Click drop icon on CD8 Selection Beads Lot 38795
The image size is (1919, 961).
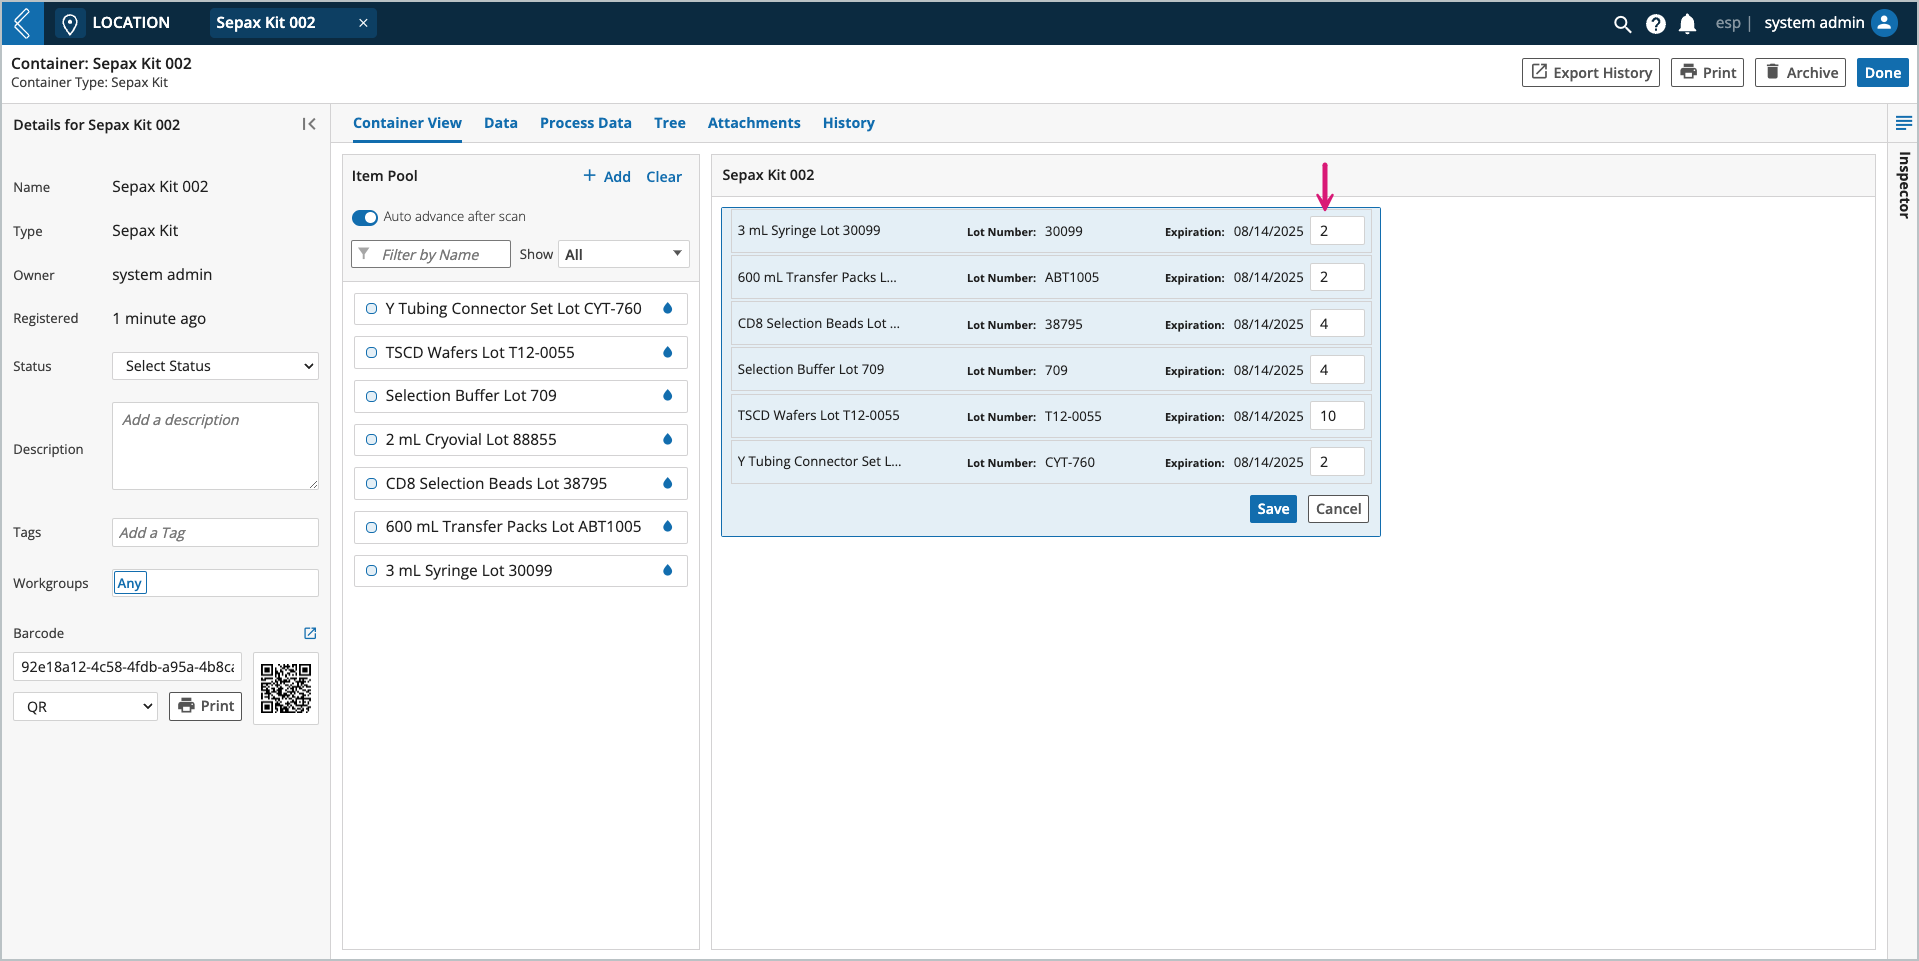point(667,483)
